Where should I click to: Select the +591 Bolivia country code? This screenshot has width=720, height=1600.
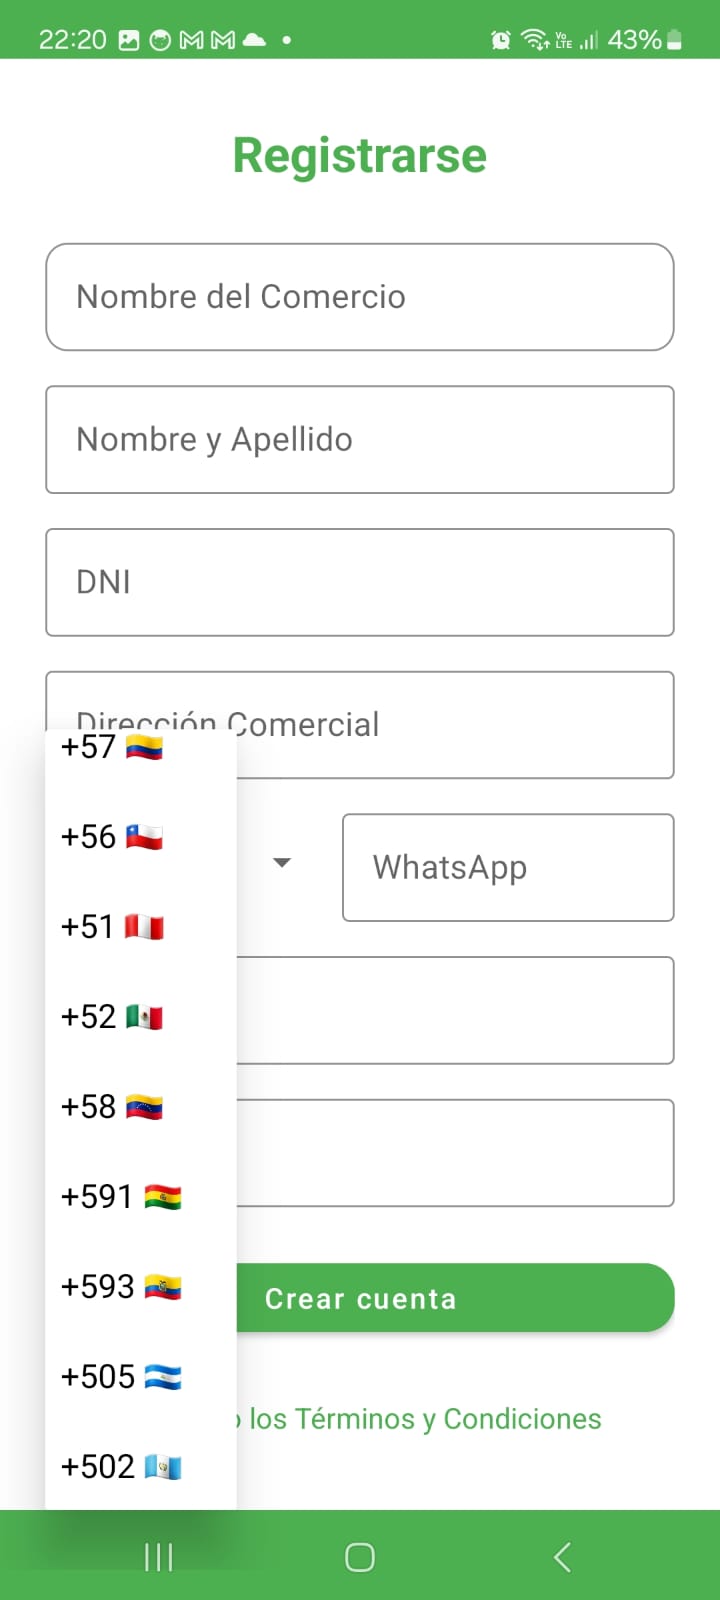[x=120, y=1197]
